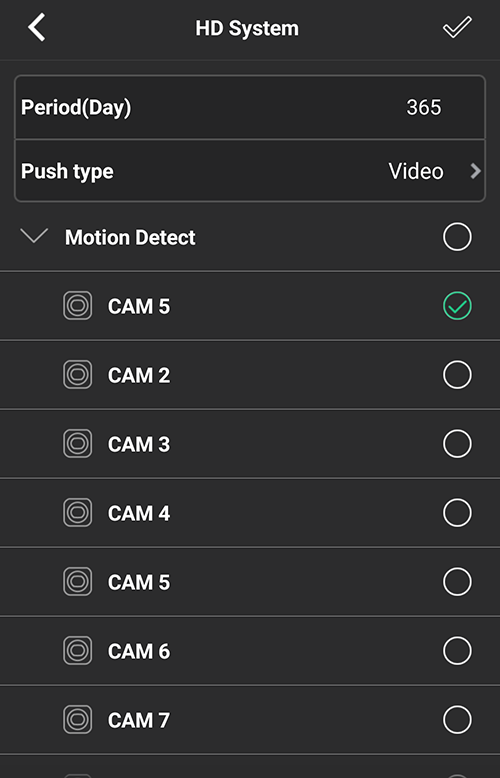Viewport: 500px width, 778px height.
Task: Click the camera icon beside CAM 7
Action: (x=77, y=719)
